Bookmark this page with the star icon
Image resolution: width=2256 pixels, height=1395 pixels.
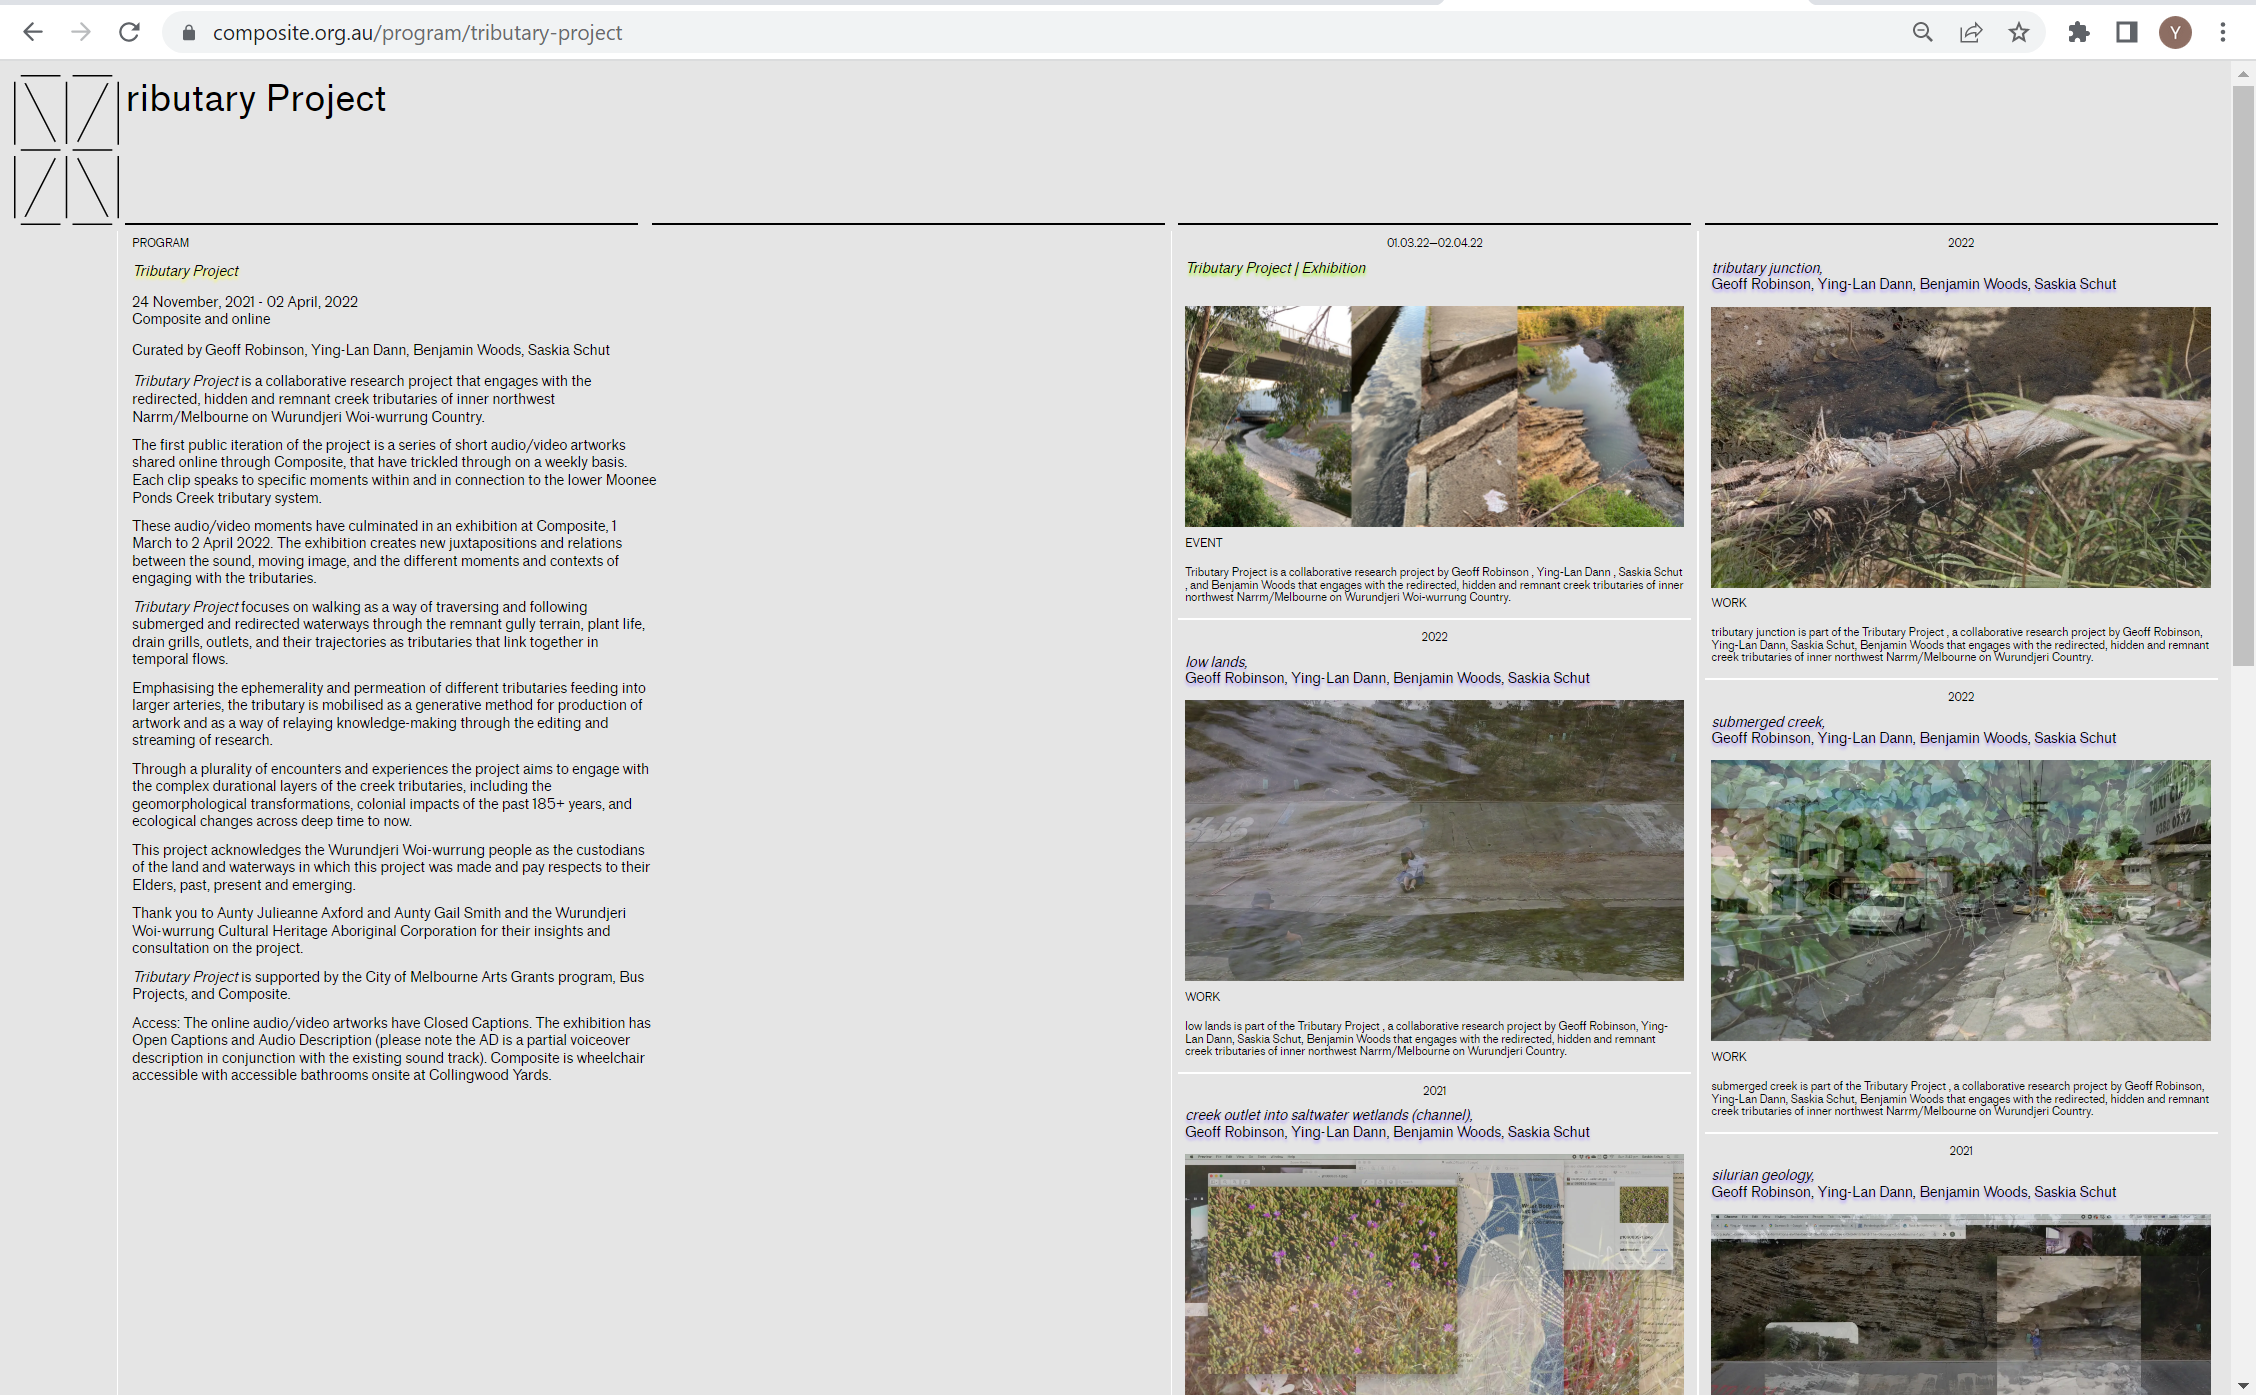coord(2019,32)
